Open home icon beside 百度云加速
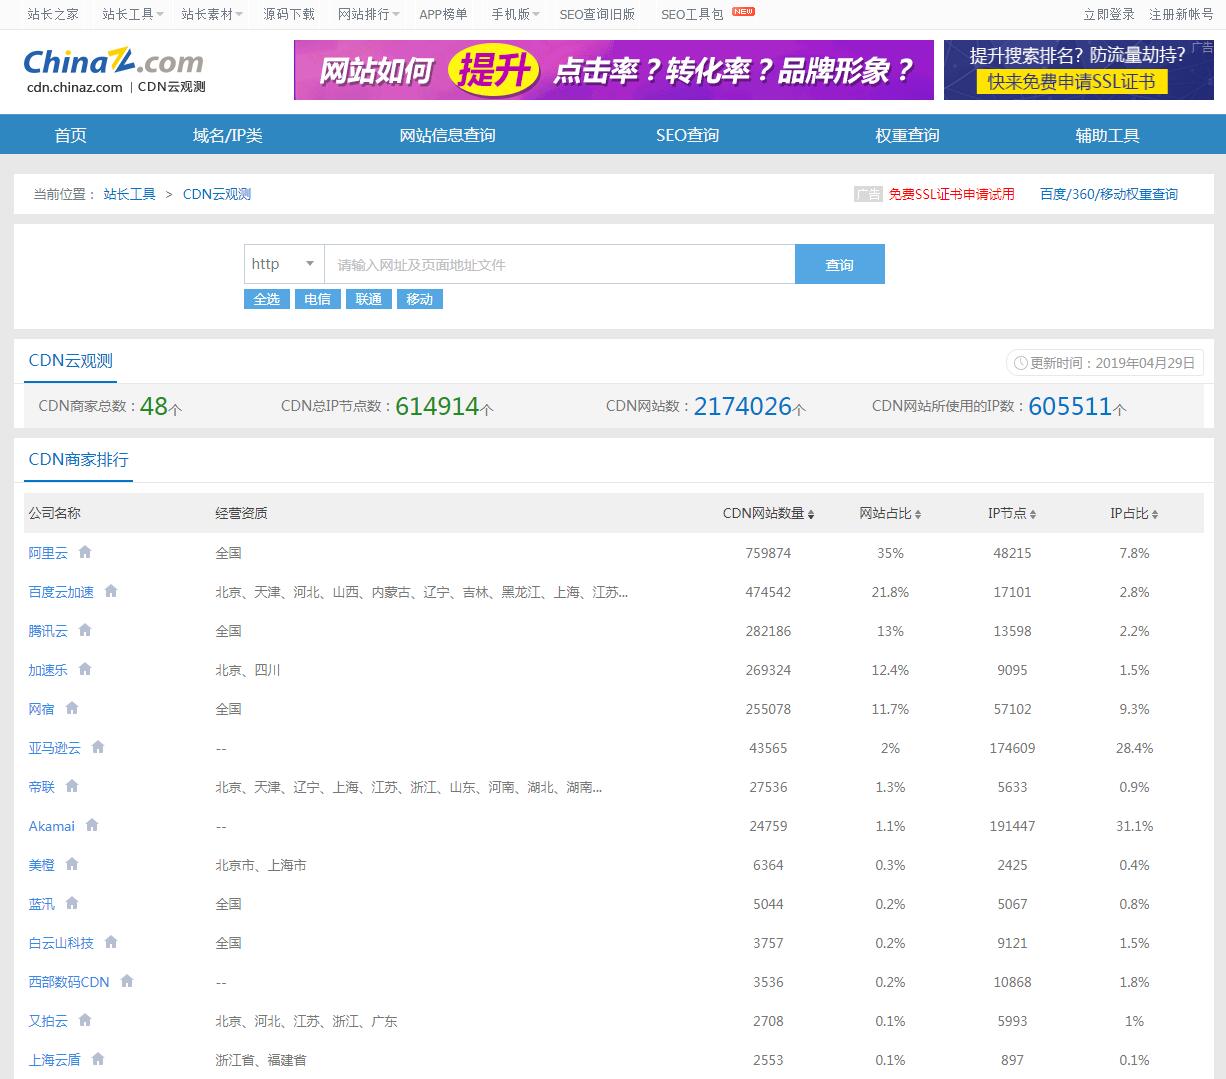 [111, 591]
